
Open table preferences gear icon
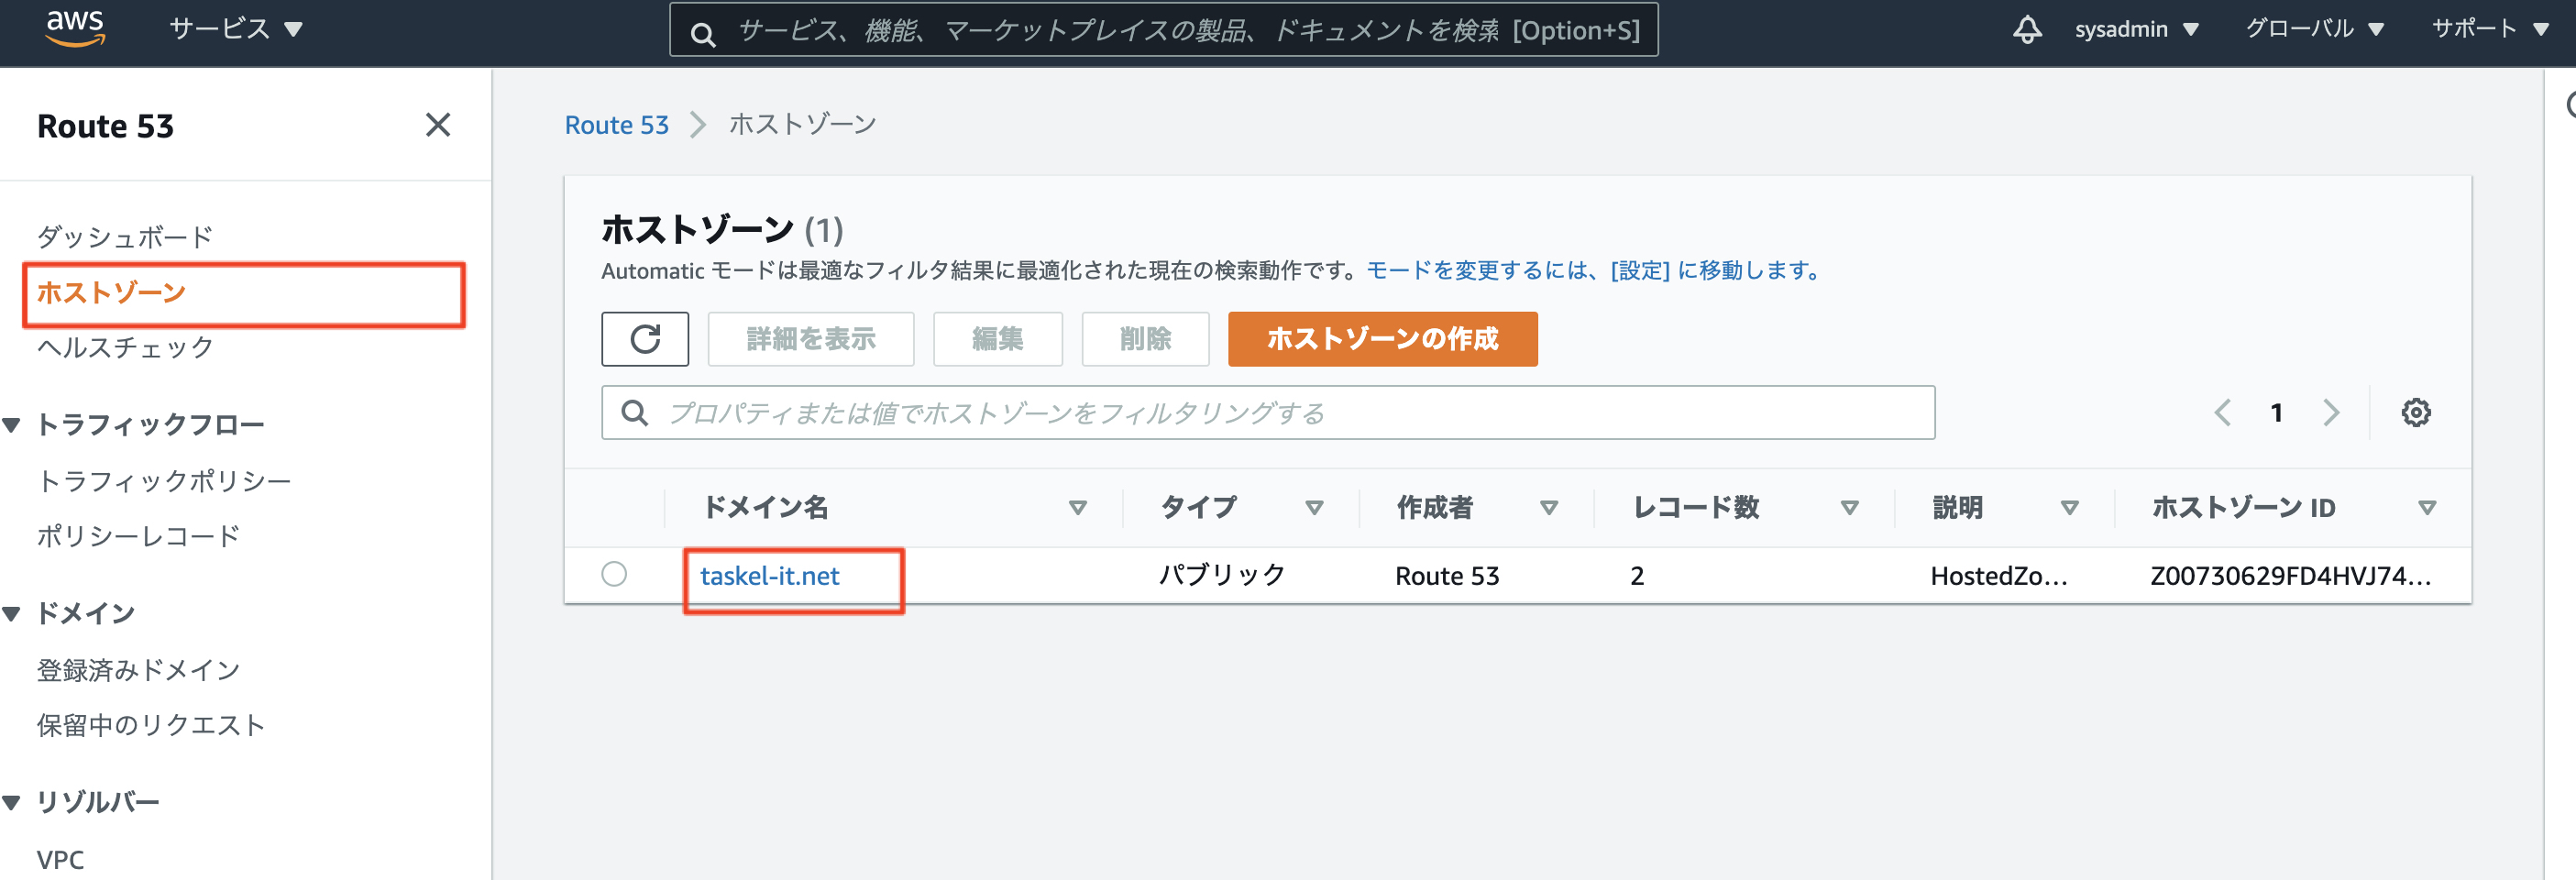[2415, 412]
